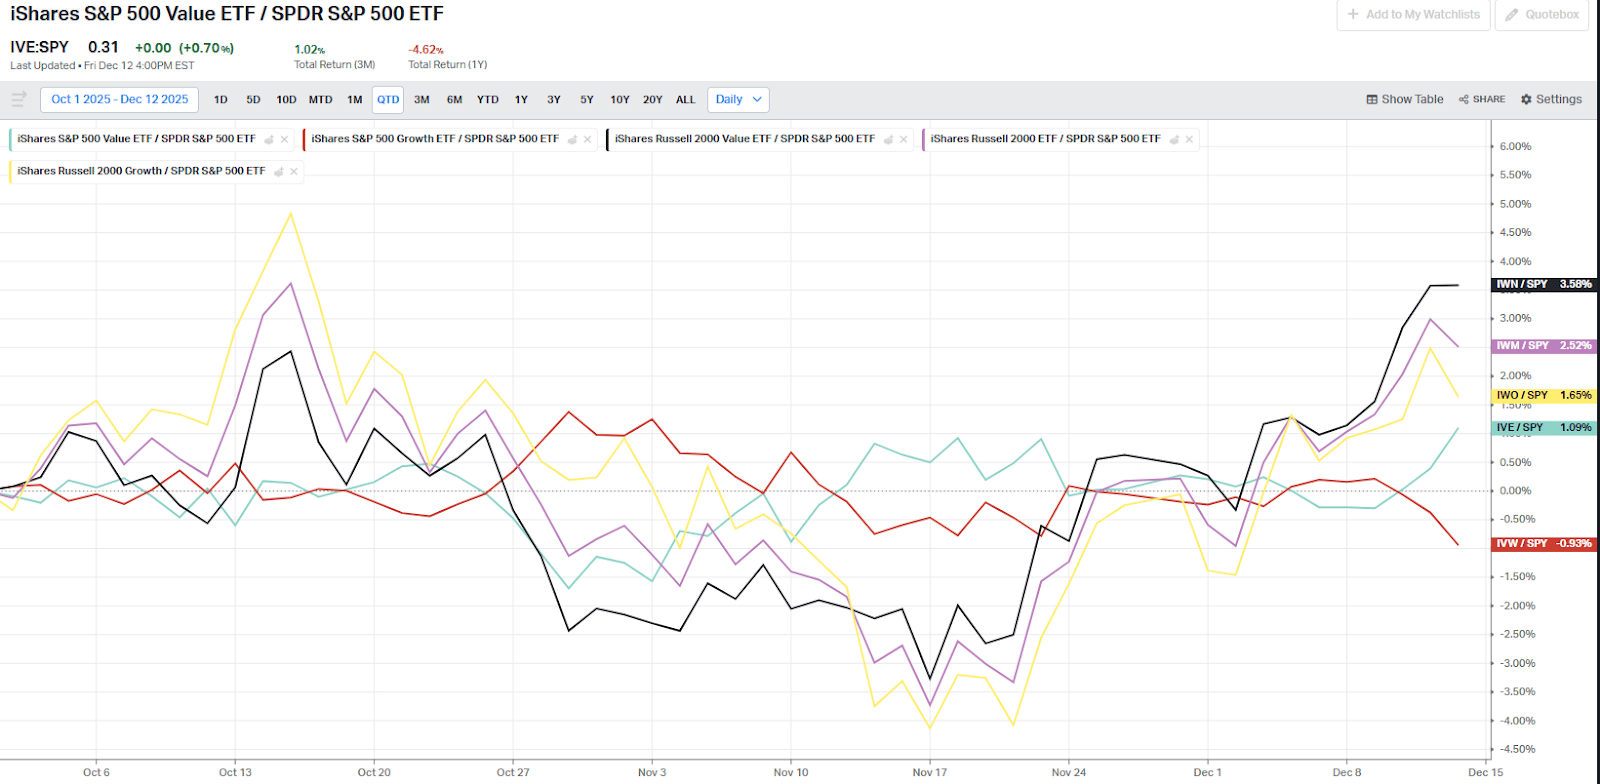Click the IWN / SPY 3.58% value label
This screenshot has width=1600, height=784.
point(1543,285)
